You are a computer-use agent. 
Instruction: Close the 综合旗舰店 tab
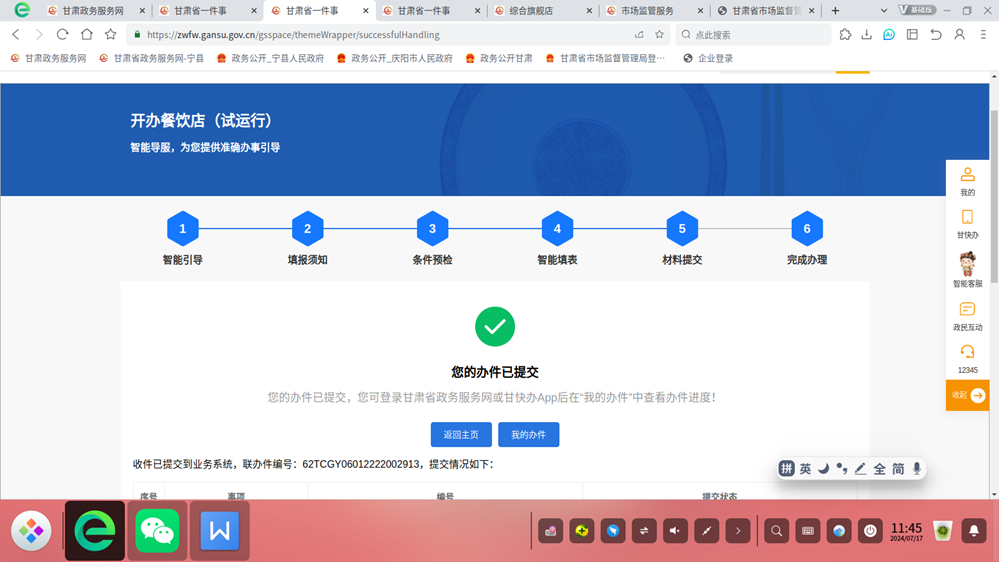pyautogui.click(x=589, y=11)
